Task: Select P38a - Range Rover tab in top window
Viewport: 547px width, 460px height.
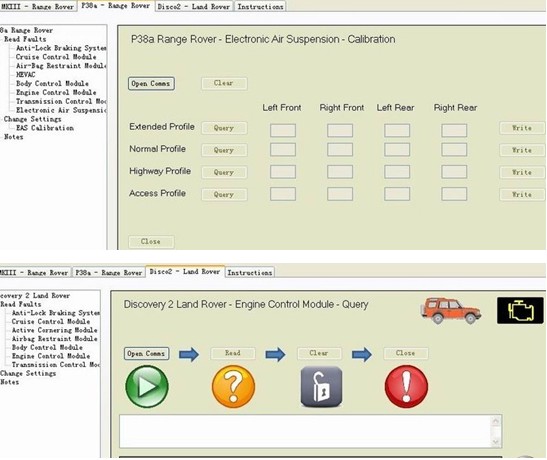Action: click(x=116, y=6)
